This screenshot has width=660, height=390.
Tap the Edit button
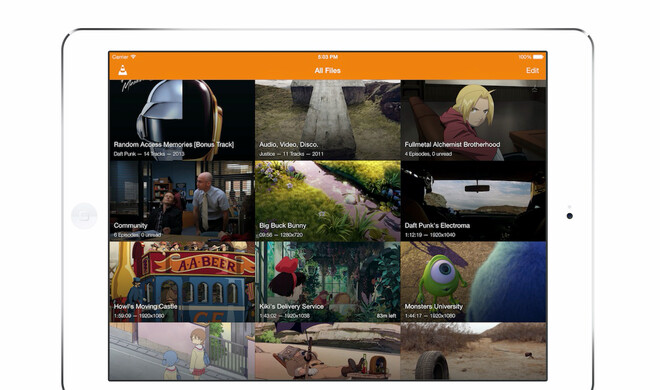532,71
